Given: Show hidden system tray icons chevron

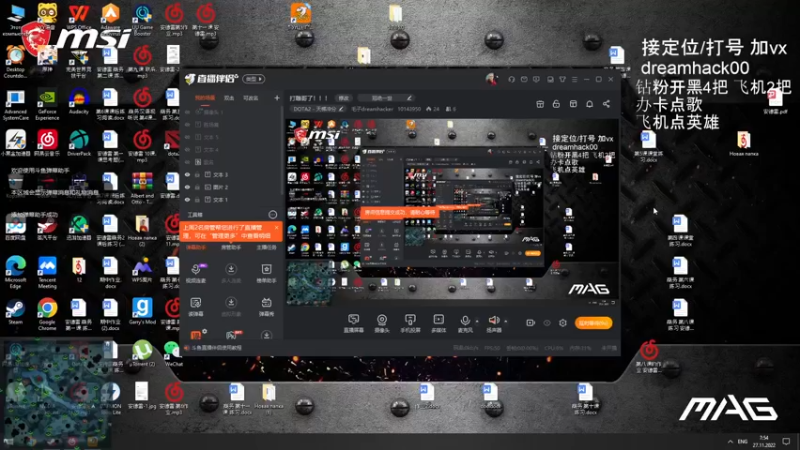Looking at the screenshot, I should pyautogui.click(x=730, y=441).
